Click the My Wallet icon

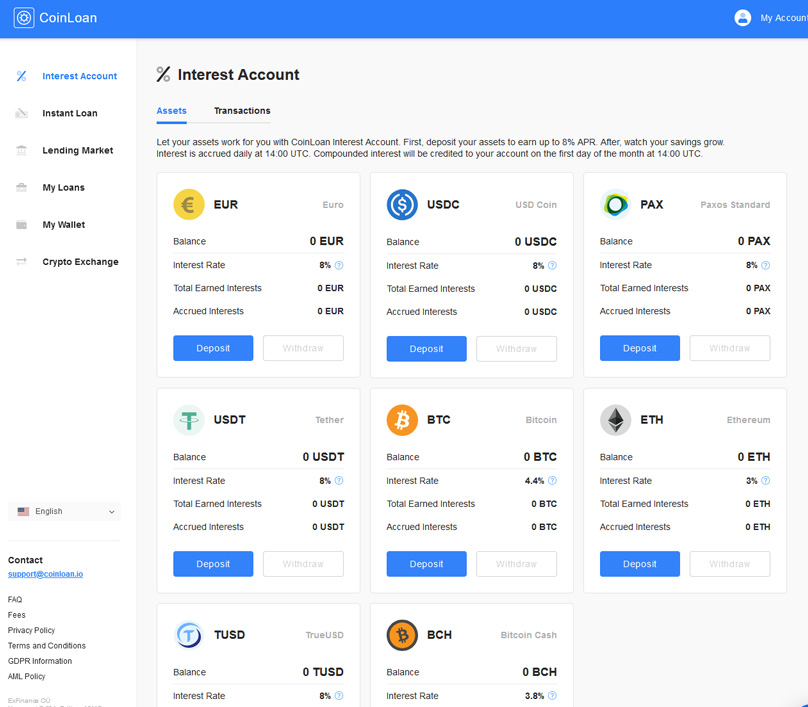[x=21, y=225]
